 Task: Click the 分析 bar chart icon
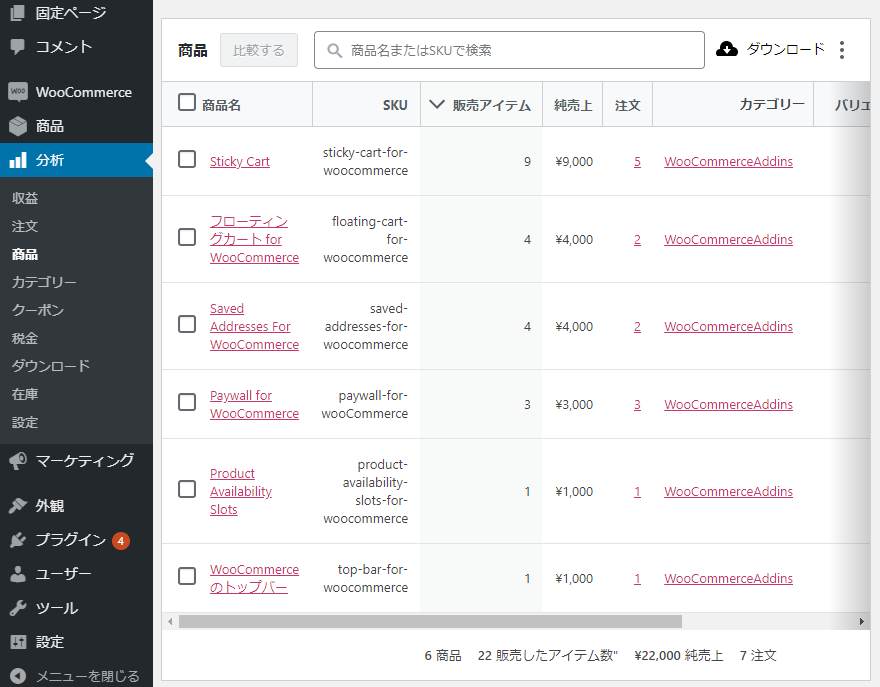click(x=18, y=160)
